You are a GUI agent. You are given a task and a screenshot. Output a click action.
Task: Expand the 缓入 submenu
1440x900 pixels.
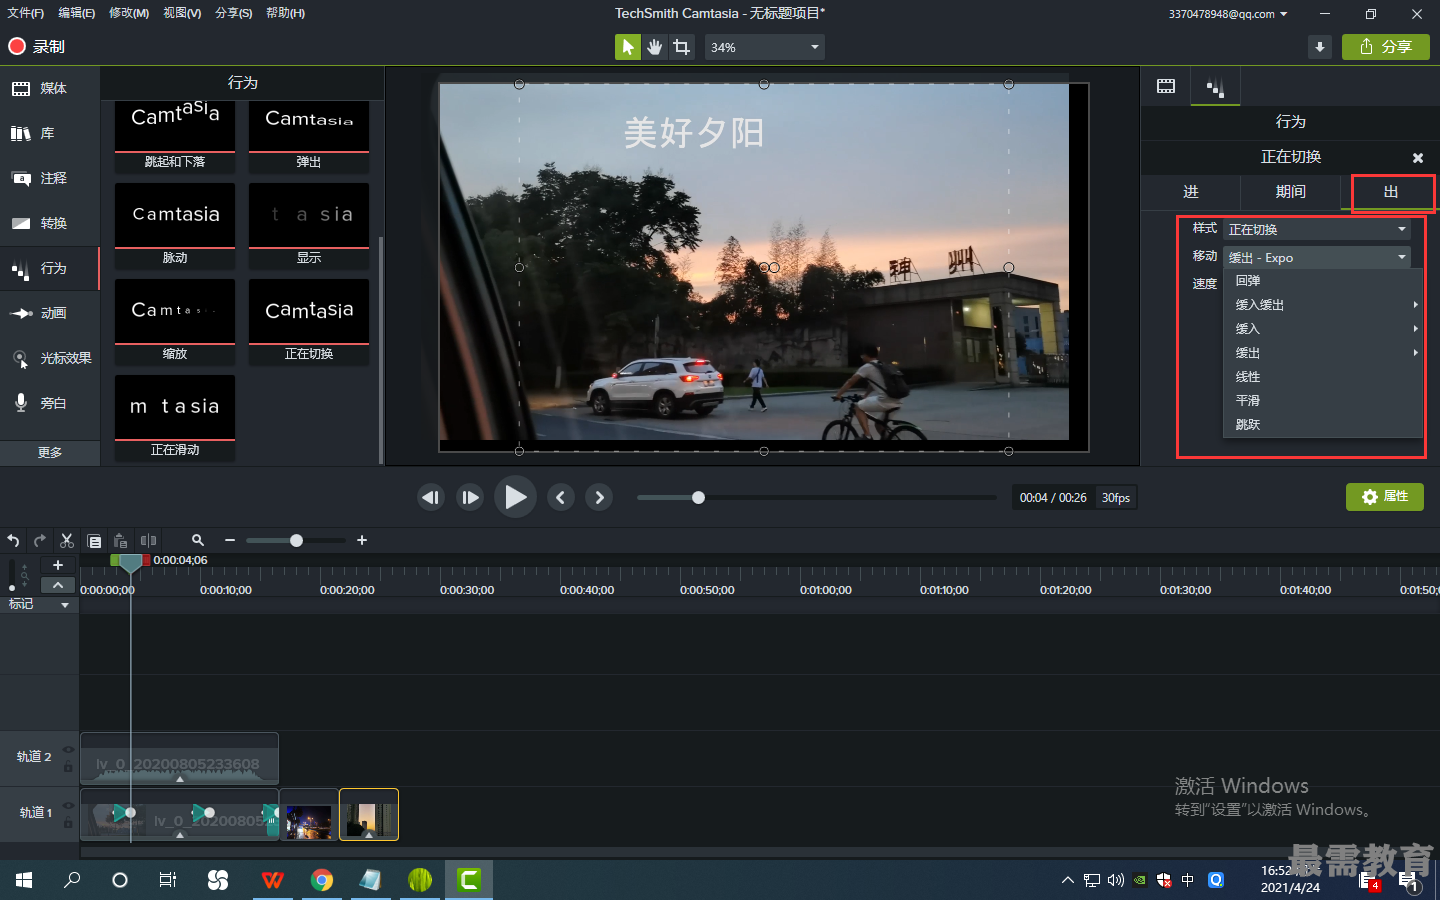tap(1322, 329)
